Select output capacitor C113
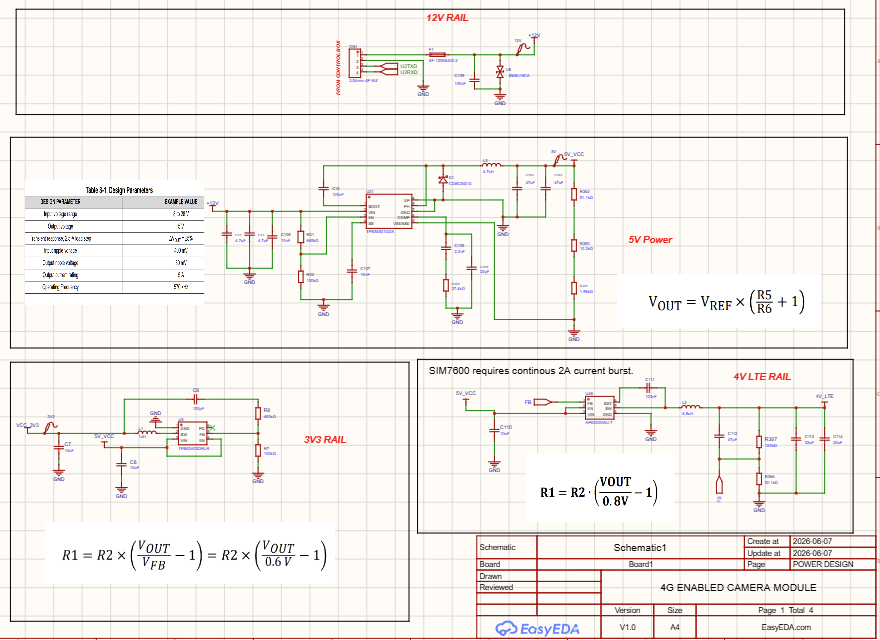Viewport: 880px width, 640px height. (796, 438)
